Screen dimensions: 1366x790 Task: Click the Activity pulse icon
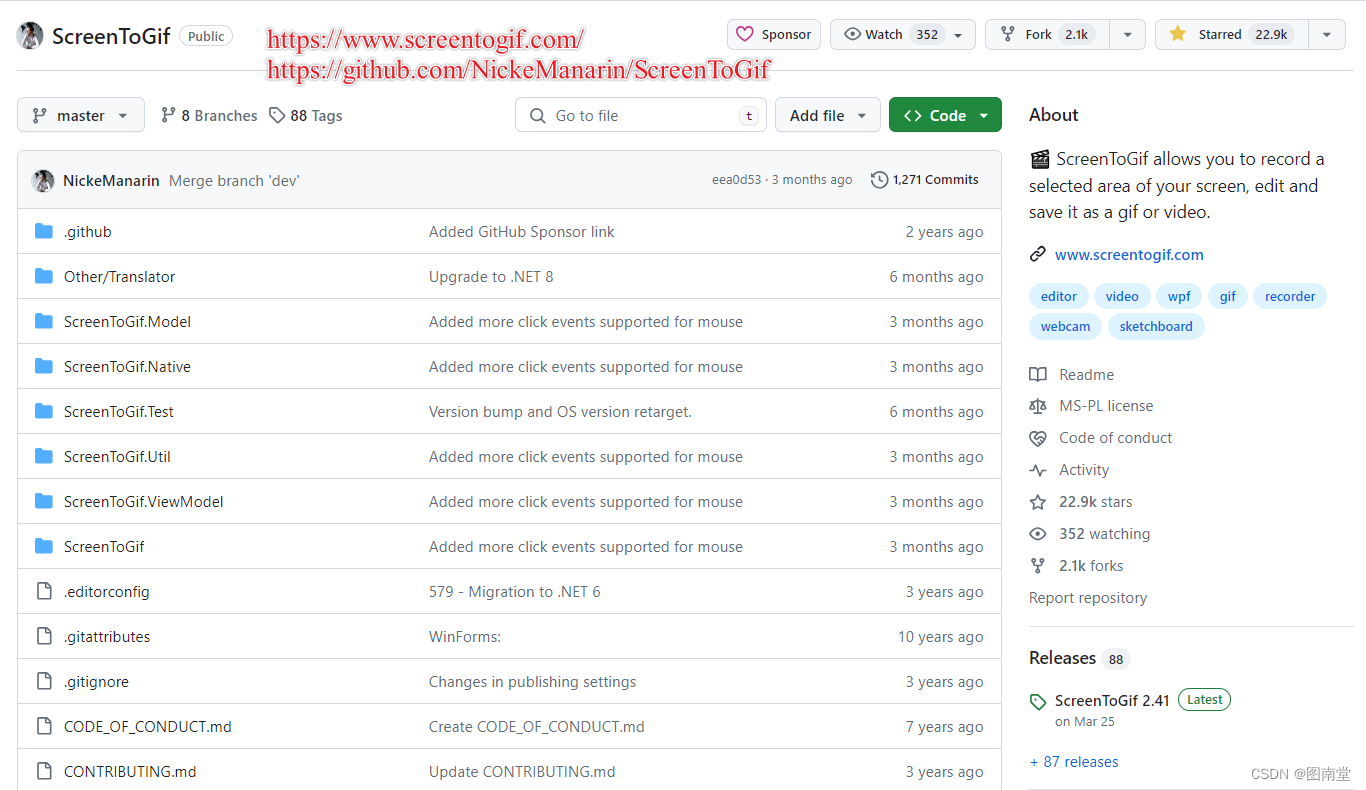(x=1038, y=470)
